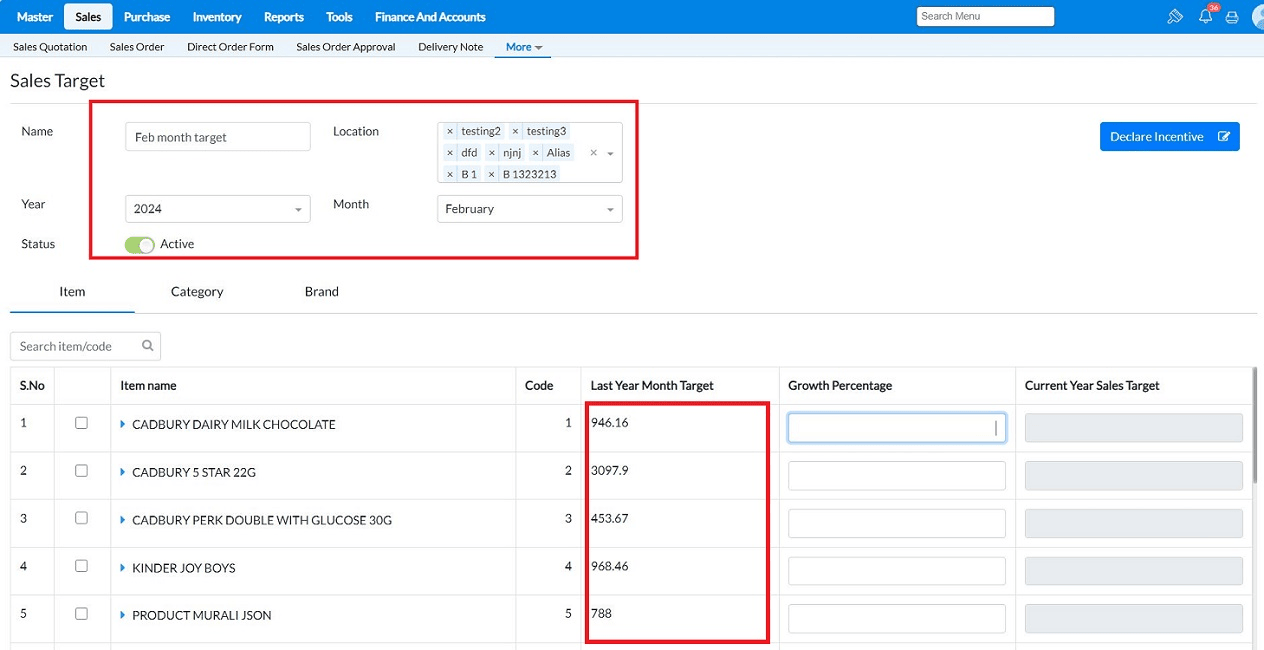Expand the More submenu

(523, 47)
